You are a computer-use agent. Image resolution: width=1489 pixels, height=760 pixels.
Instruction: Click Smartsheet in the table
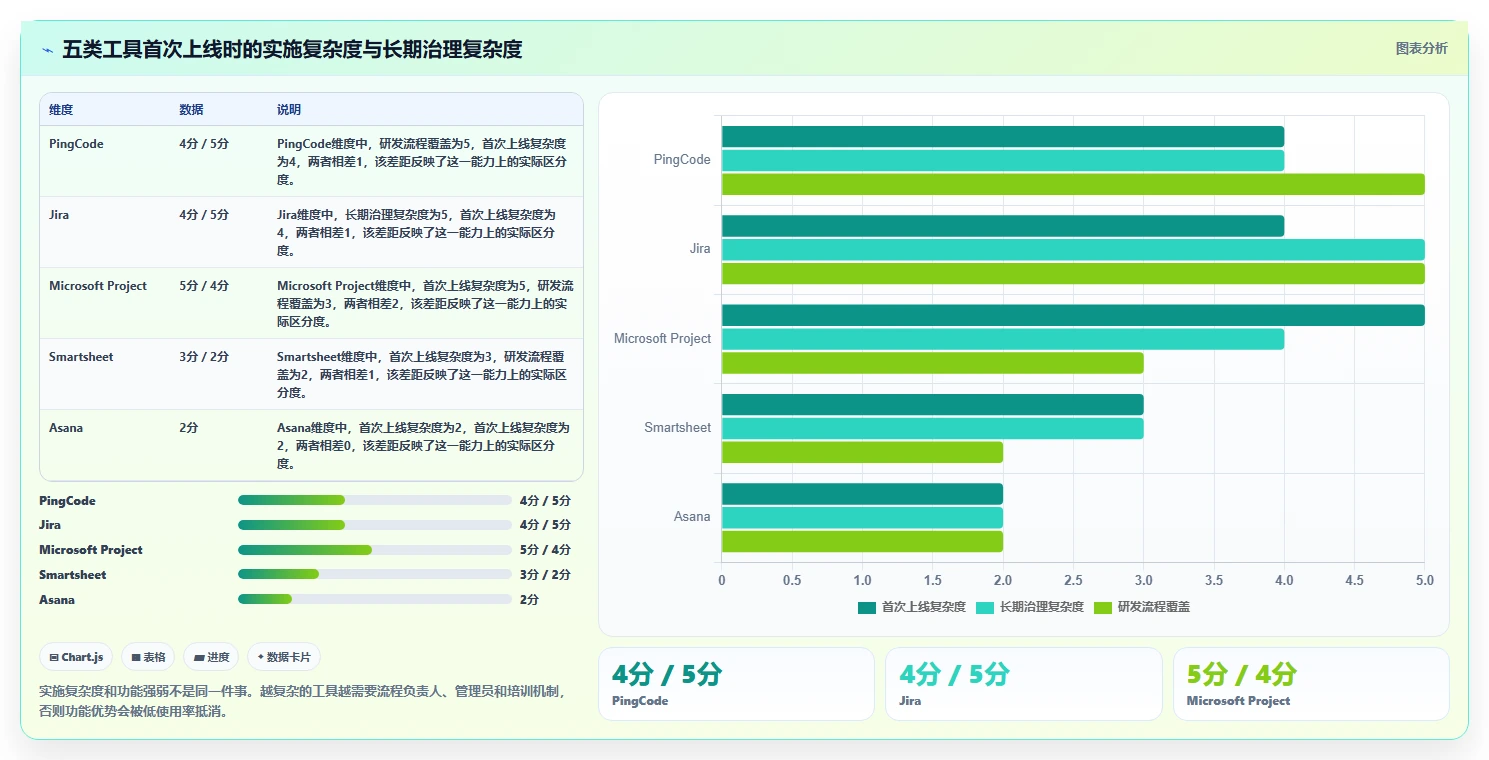tap(81, 357)
